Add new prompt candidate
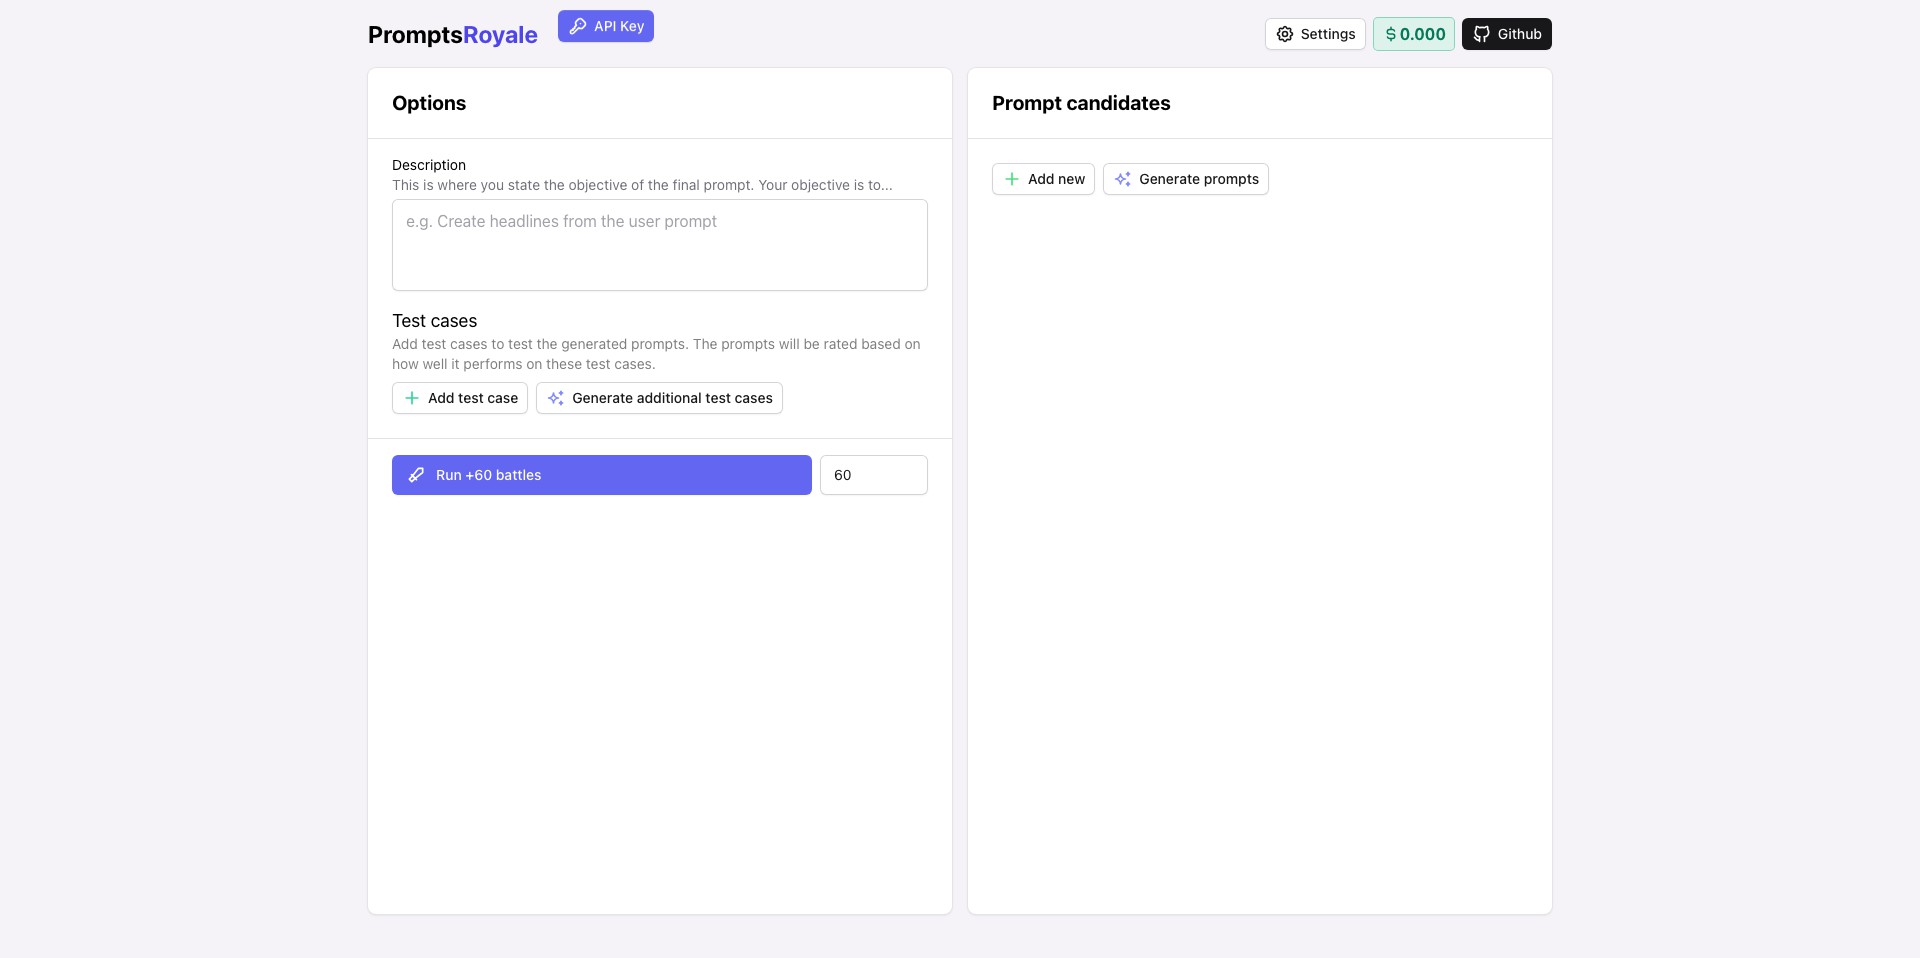This screenshot has height=958, width=1920. click(1043, 179)
